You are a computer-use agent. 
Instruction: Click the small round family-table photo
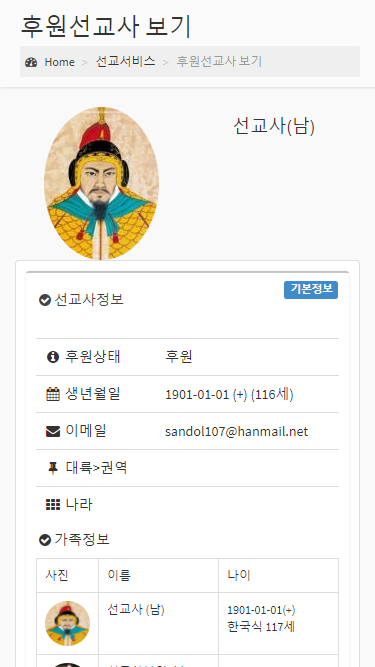click(x=67, y=623)
